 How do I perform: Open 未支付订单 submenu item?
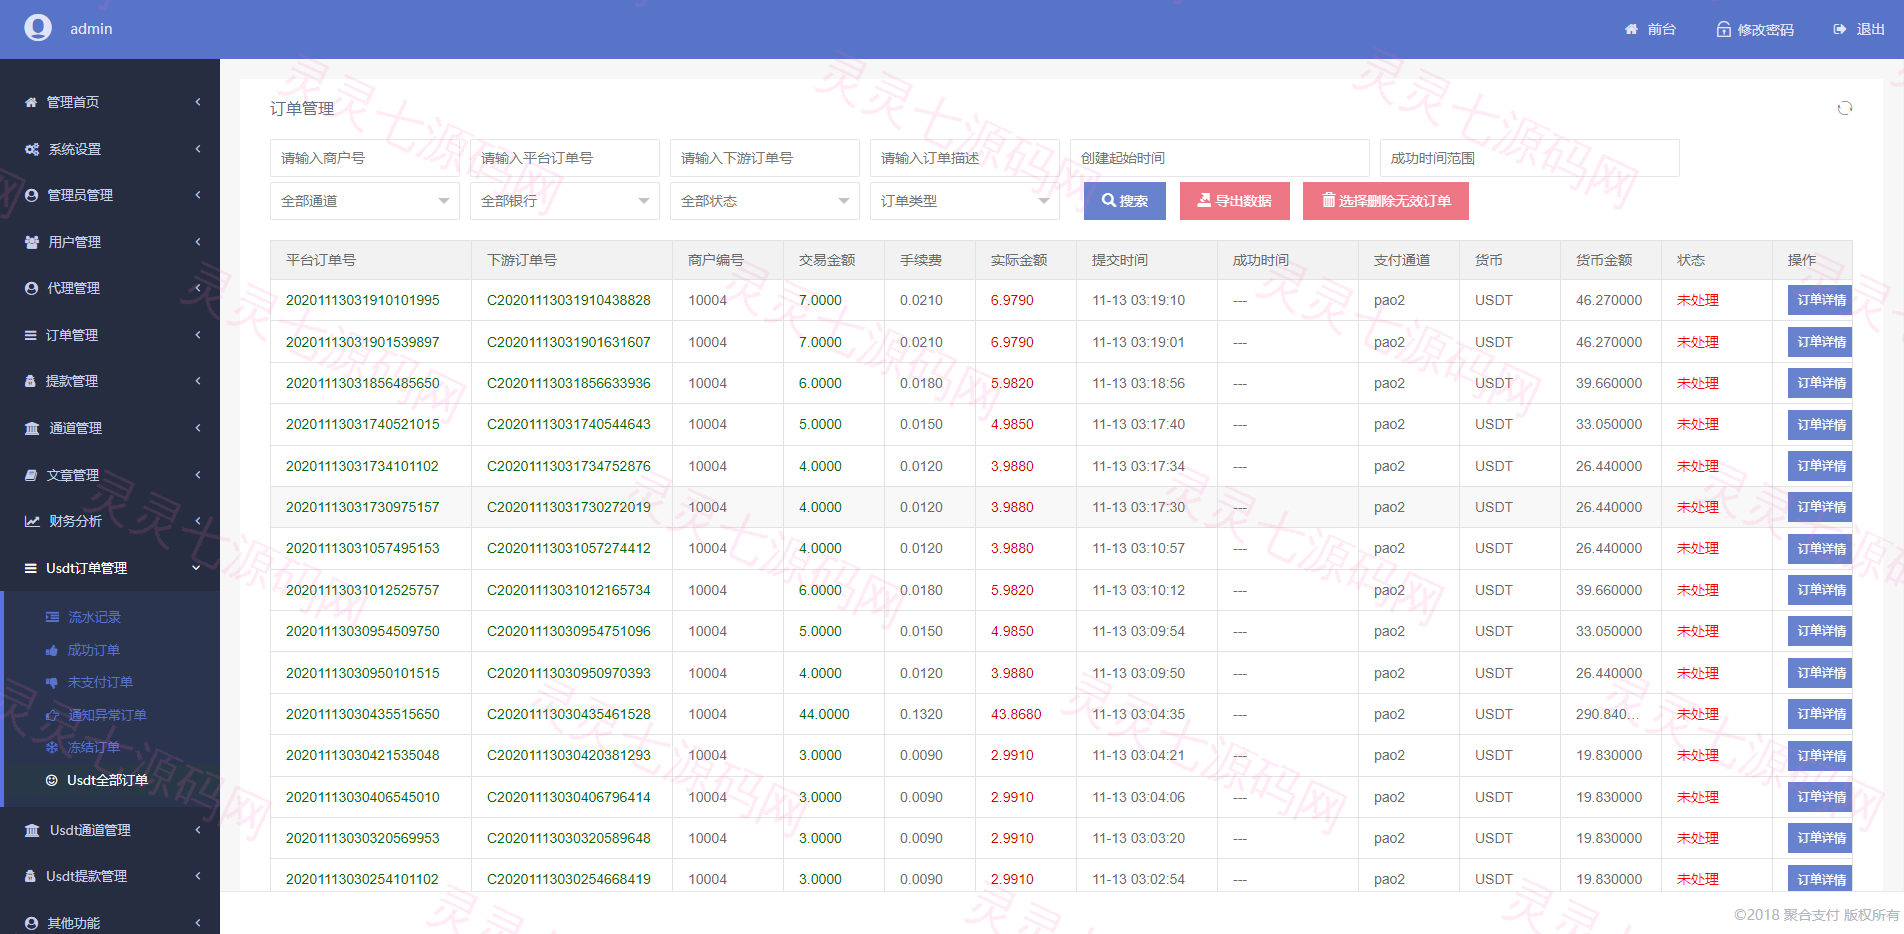point(100,682)
